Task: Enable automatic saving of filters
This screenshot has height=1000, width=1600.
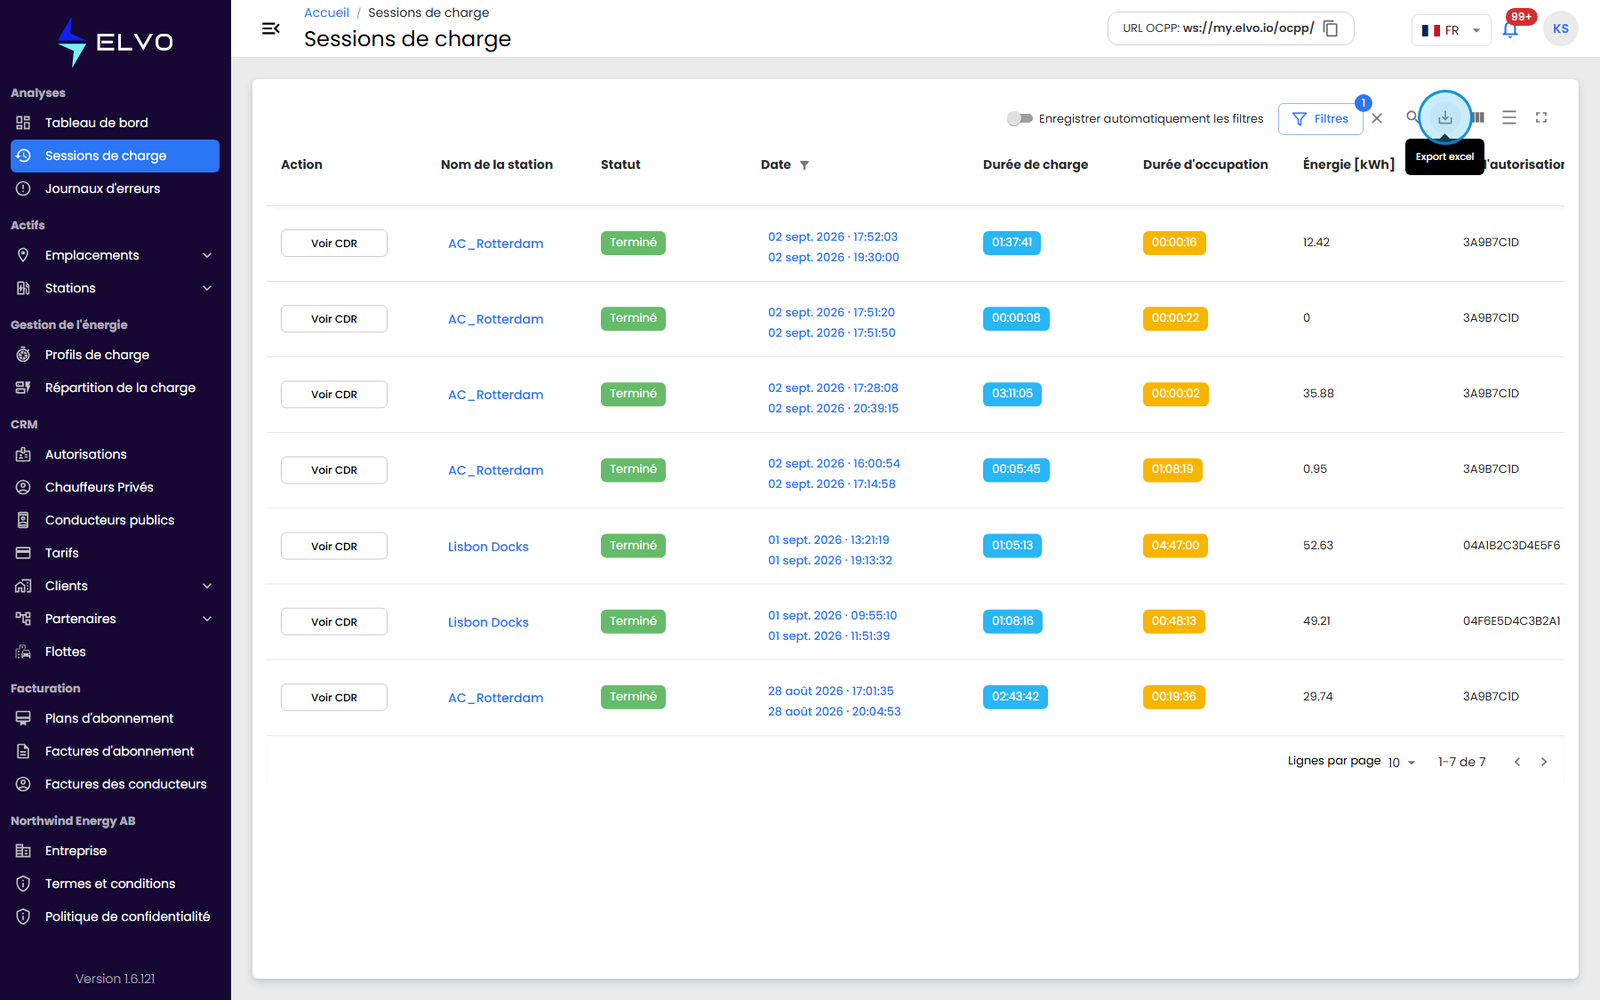Action: [x=1019, y=118]
